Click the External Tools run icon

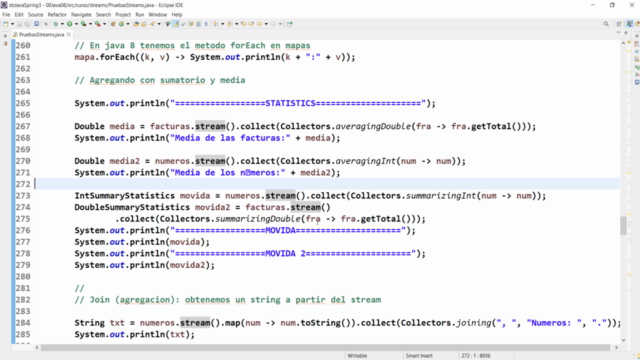click(x=98, y=24)
